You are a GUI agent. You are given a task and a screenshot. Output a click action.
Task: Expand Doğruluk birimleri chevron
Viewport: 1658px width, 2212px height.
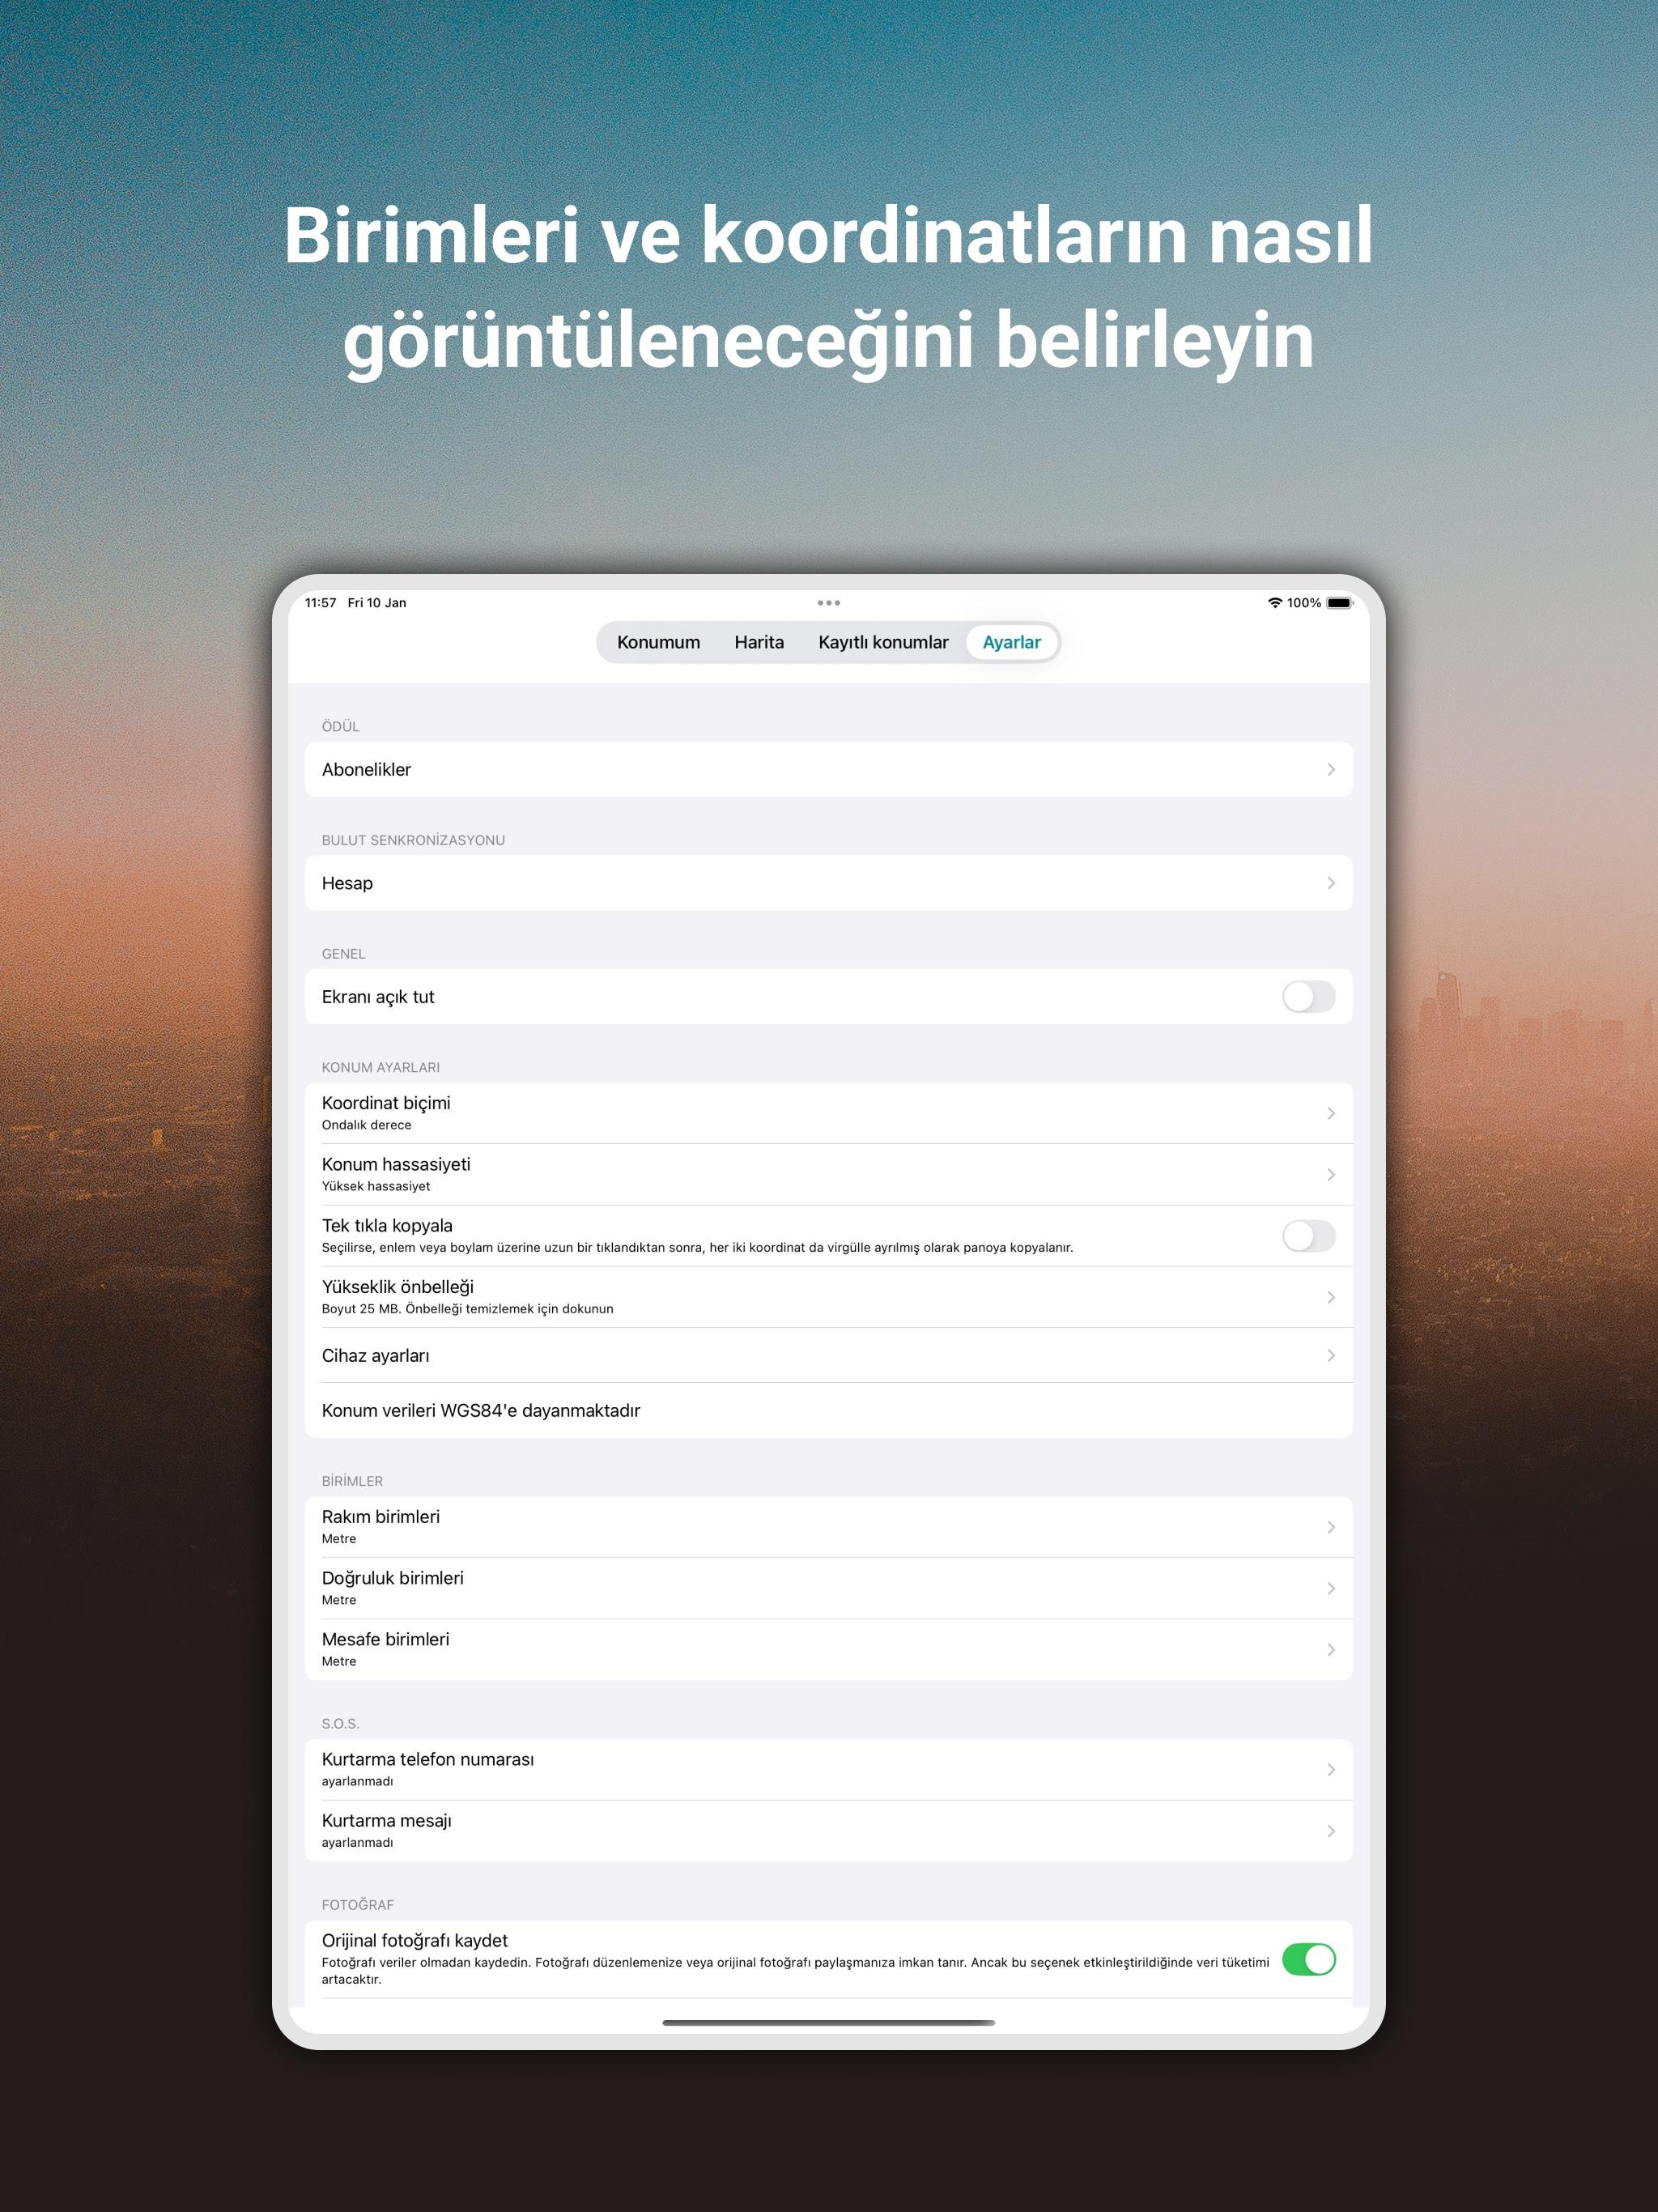[x=1330, y=1588]
